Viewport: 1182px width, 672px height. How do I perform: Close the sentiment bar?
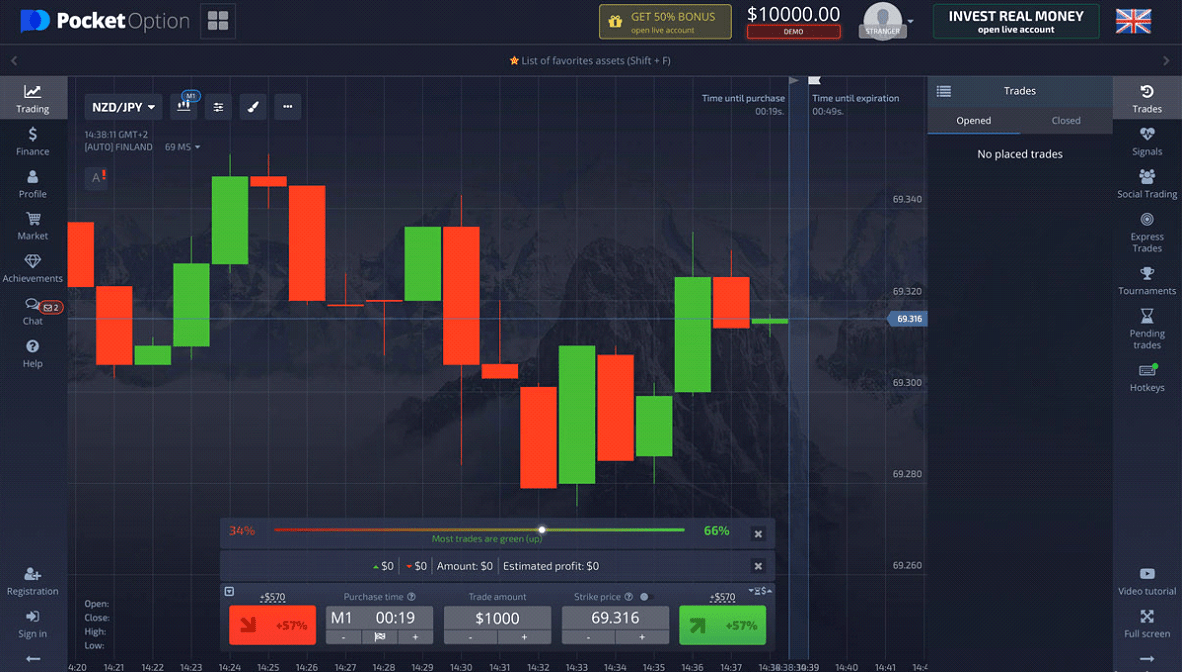(x=758, y=534)
